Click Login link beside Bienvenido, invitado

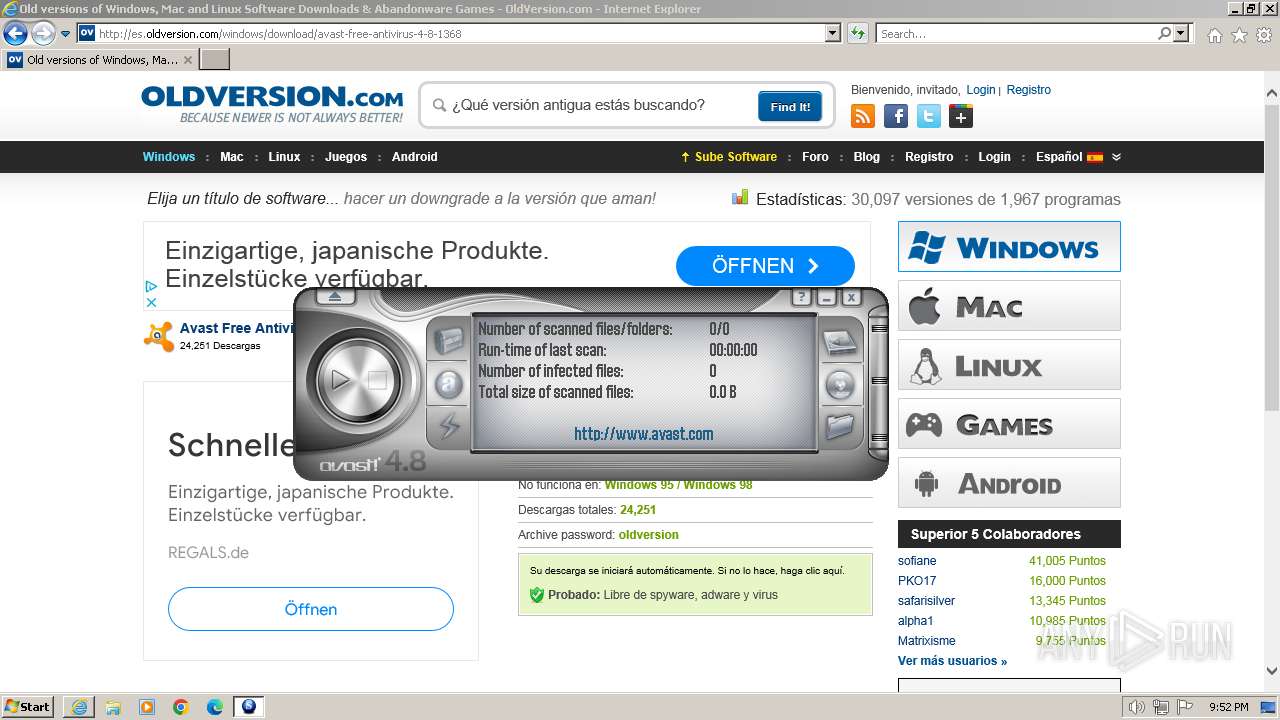[981, 90]
